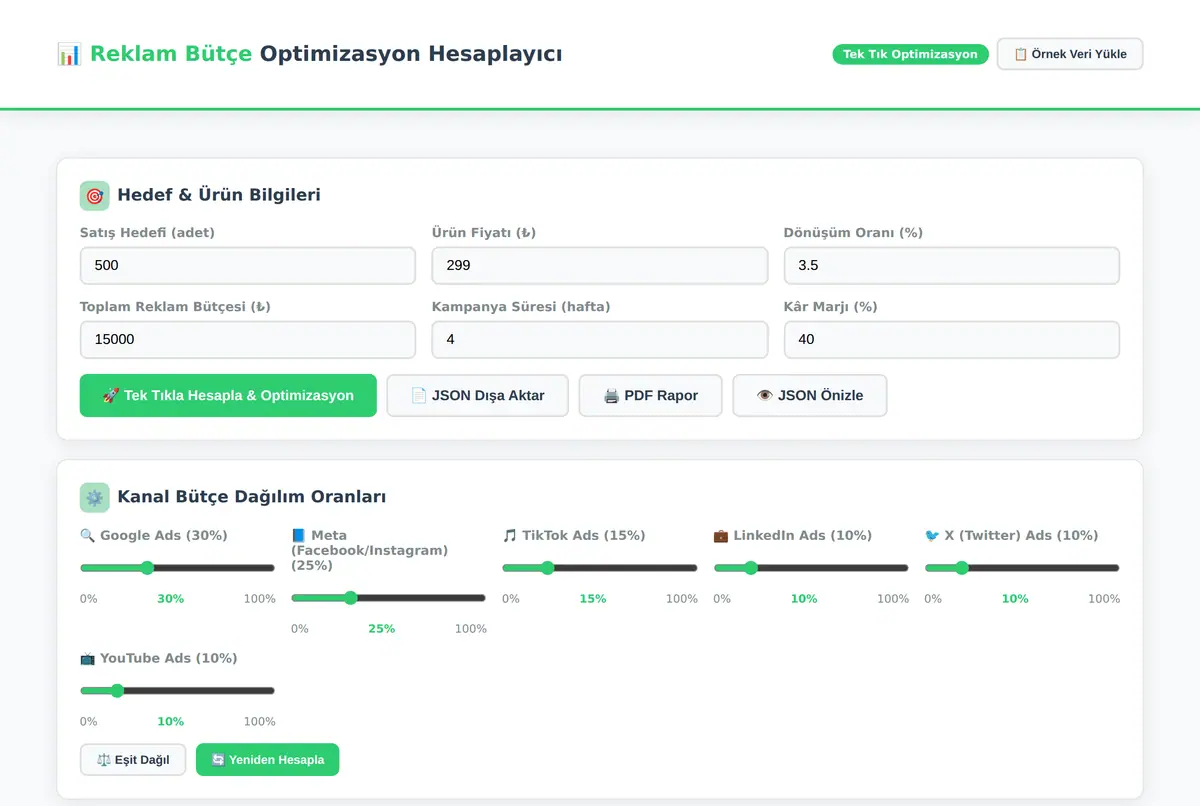Click the music note icon next to TikTok Ads

pyautogui.click(x=509, y=536)
